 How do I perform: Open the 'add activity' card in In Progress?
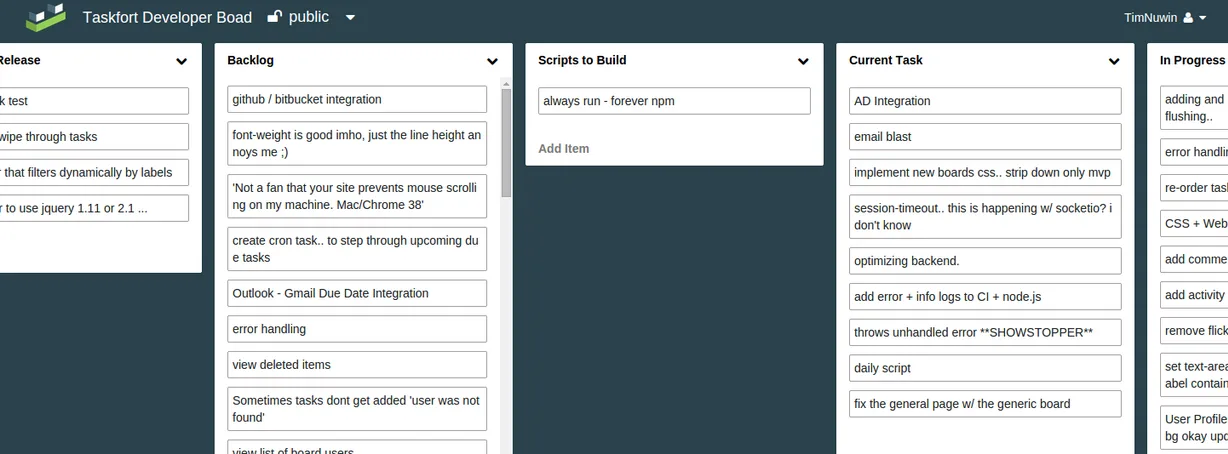1194,295
